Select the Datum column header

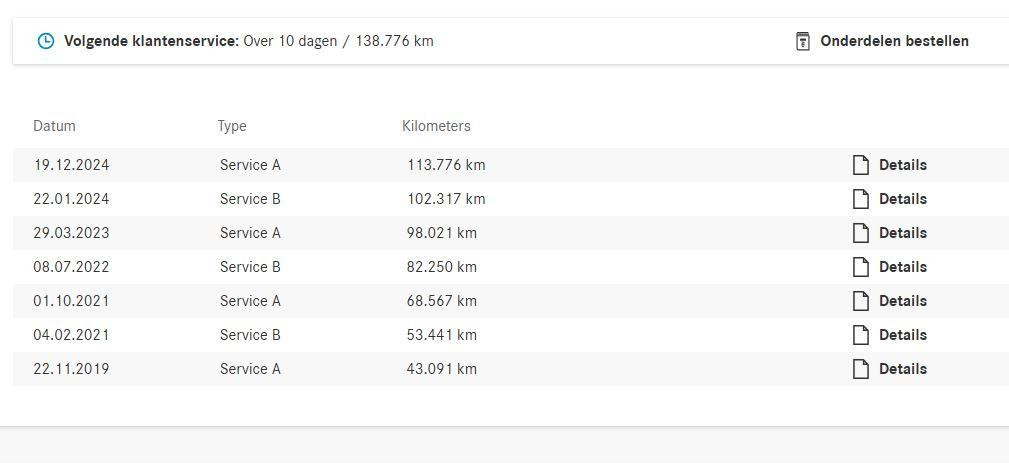pos(54,126)
